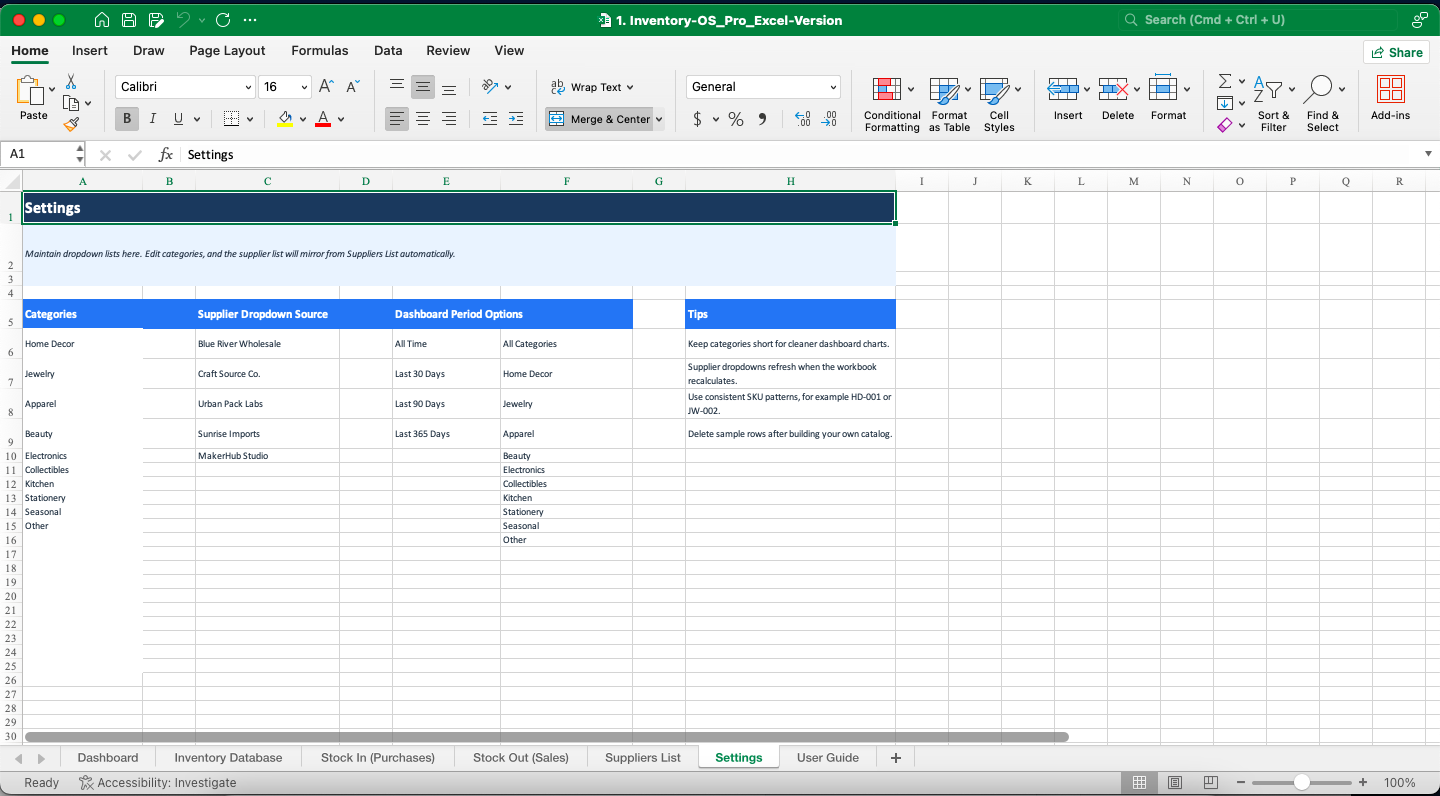The image size is (1440, 796).
Task: Open the Merge & Center dropdown arrow
Action: pos(661,119)
